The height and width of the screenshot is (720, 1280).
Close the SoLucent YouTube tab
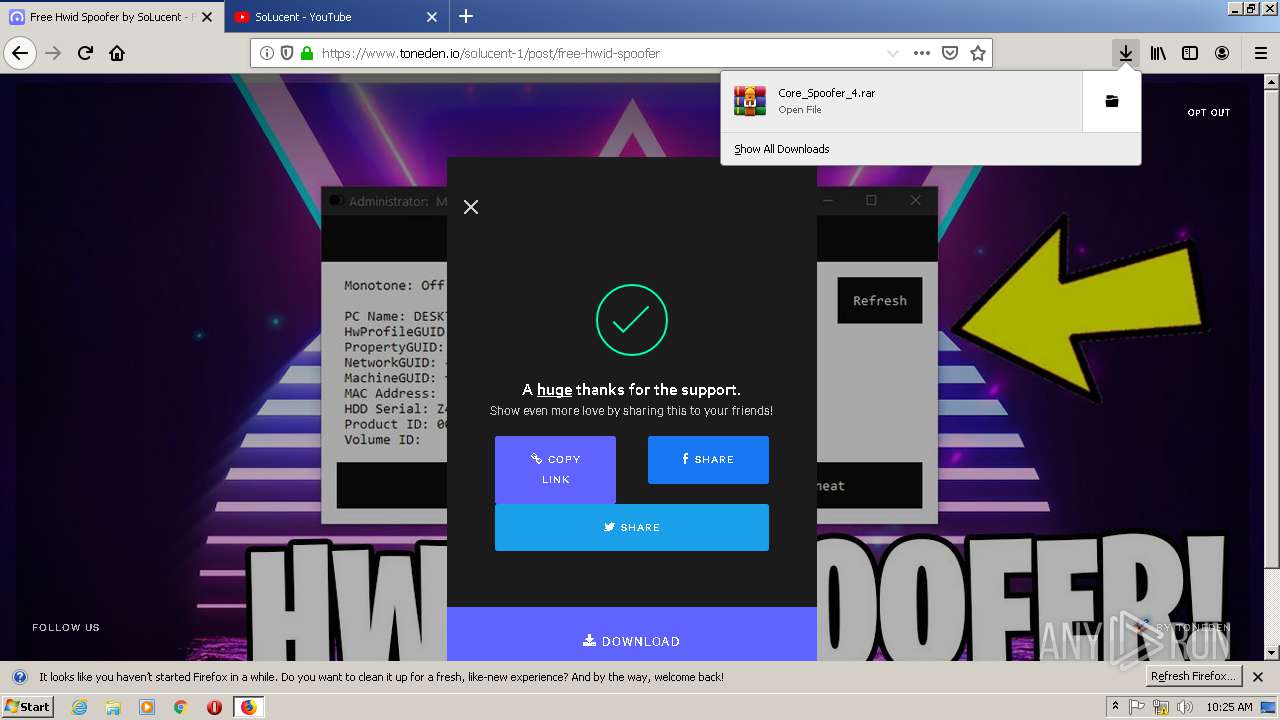coord(432,17)
